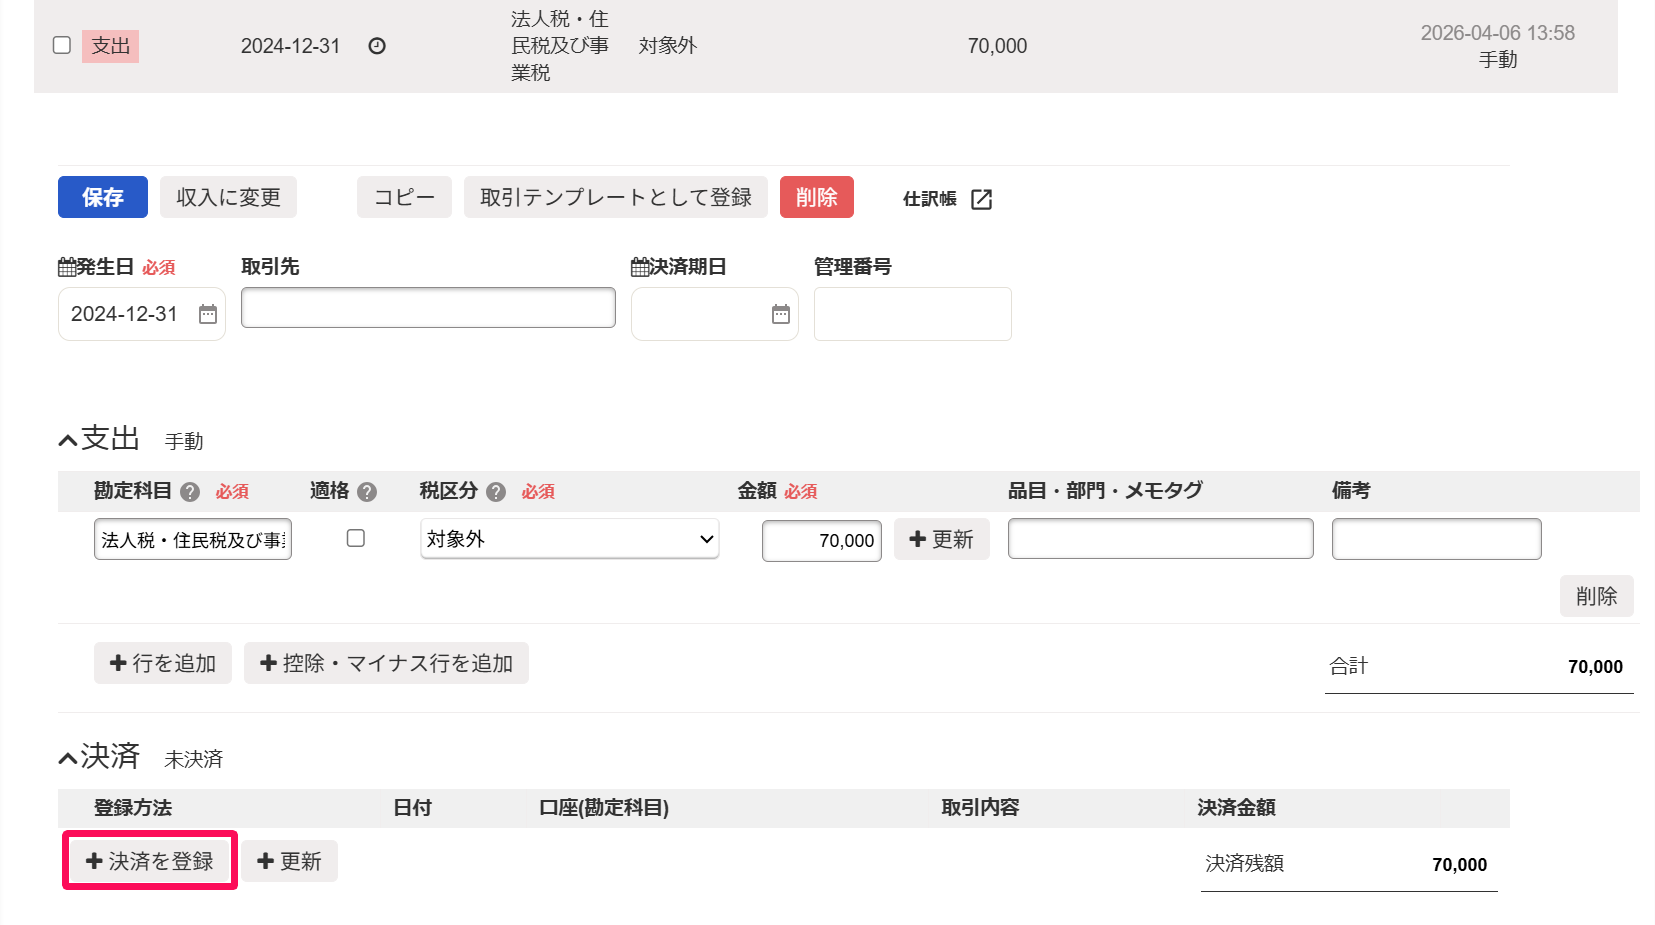This screenshot has width=1655, height=925.
Task: Tick the checkbox on the 支出 transaction row
Action: point(62,45)
